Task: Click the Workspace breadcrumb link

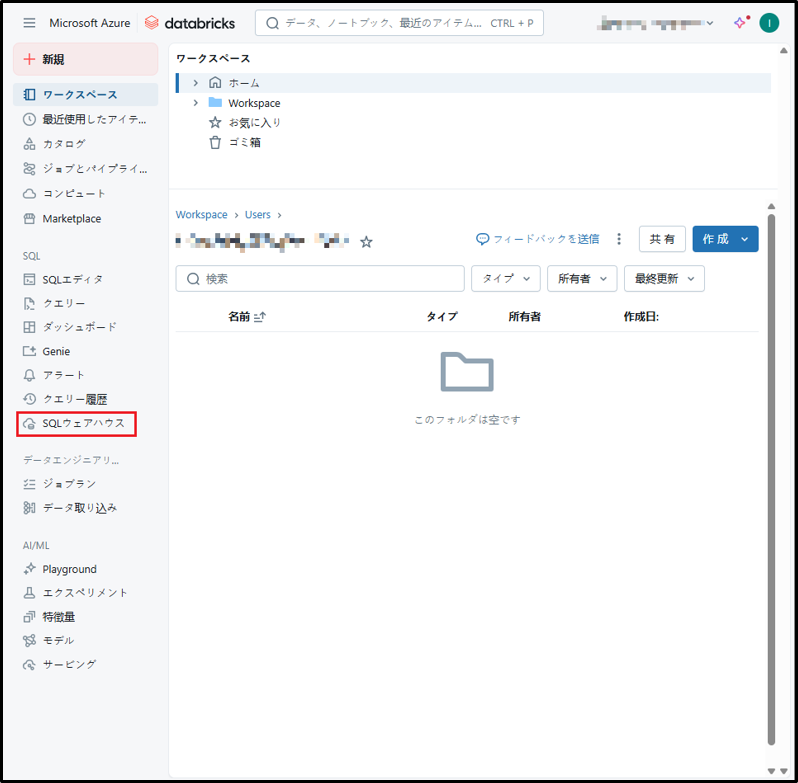Action: [202, 215]
